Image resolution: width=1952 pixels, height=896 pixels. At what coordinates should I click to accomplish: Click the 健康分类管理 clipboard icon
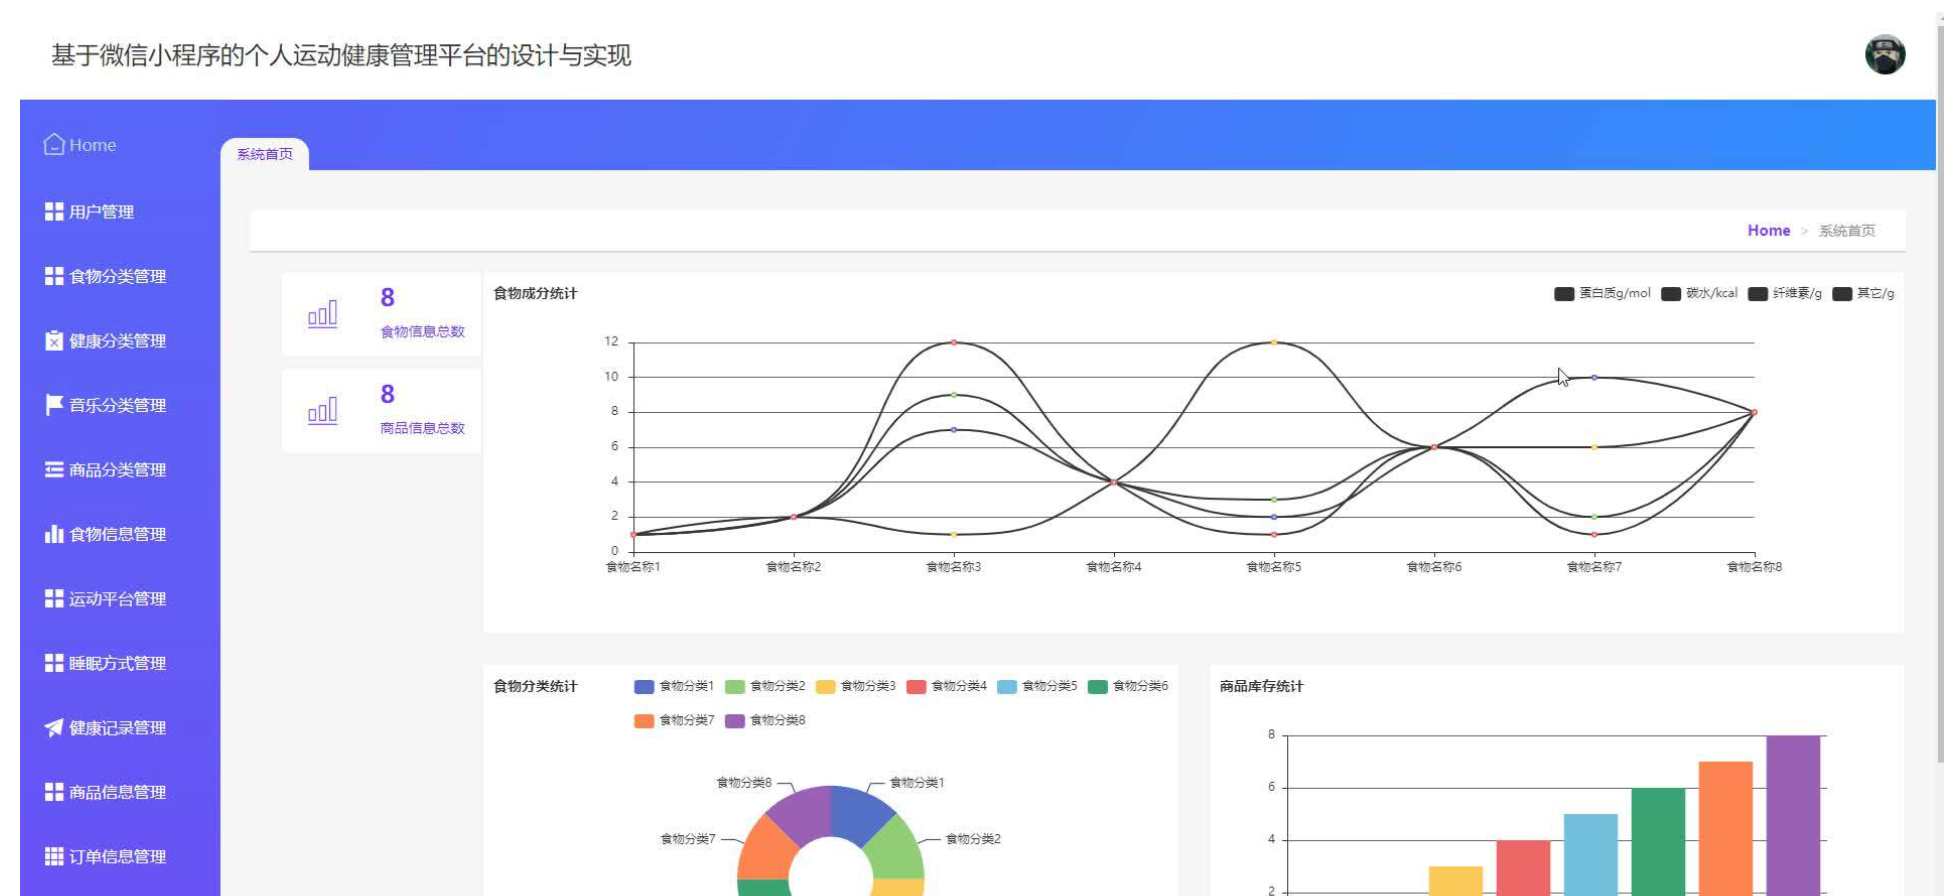[54, 341]
